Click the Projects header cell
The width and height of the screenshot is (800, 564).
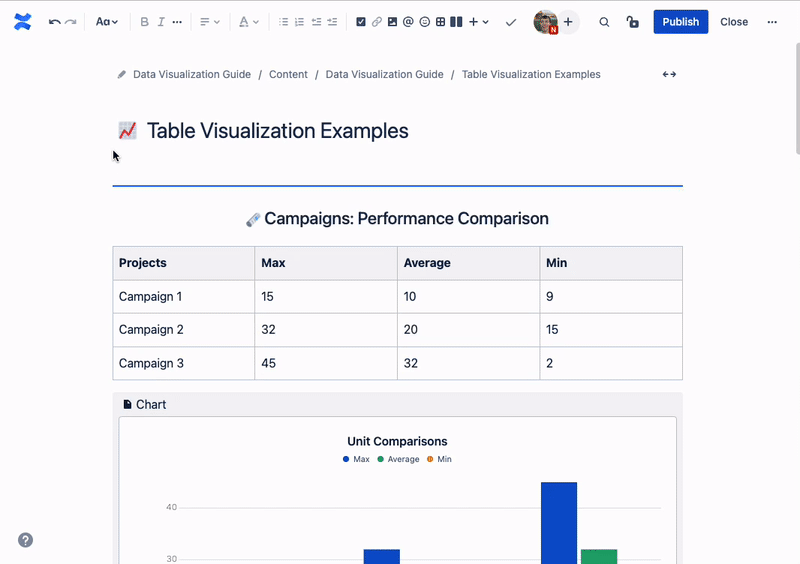184,263
